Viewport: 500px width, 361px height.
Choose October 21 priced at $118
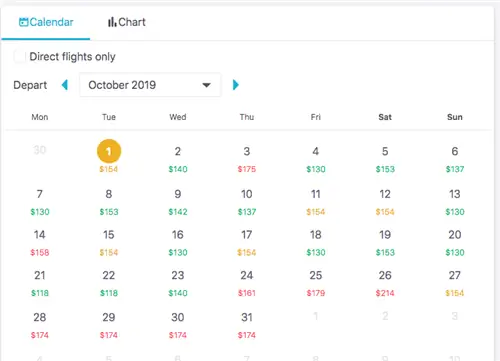(x=40, y=283)
